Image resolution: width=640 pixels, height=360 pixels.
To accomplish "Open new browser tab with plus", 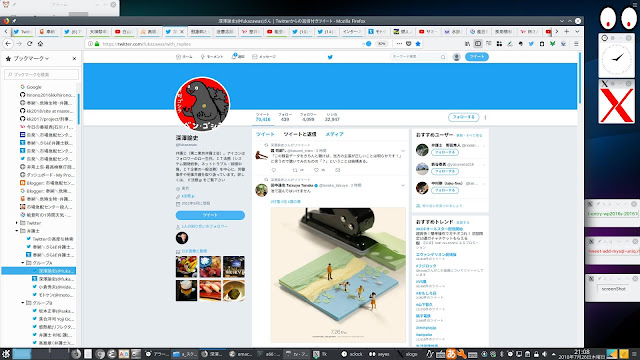I will click(x=567, y=31).
